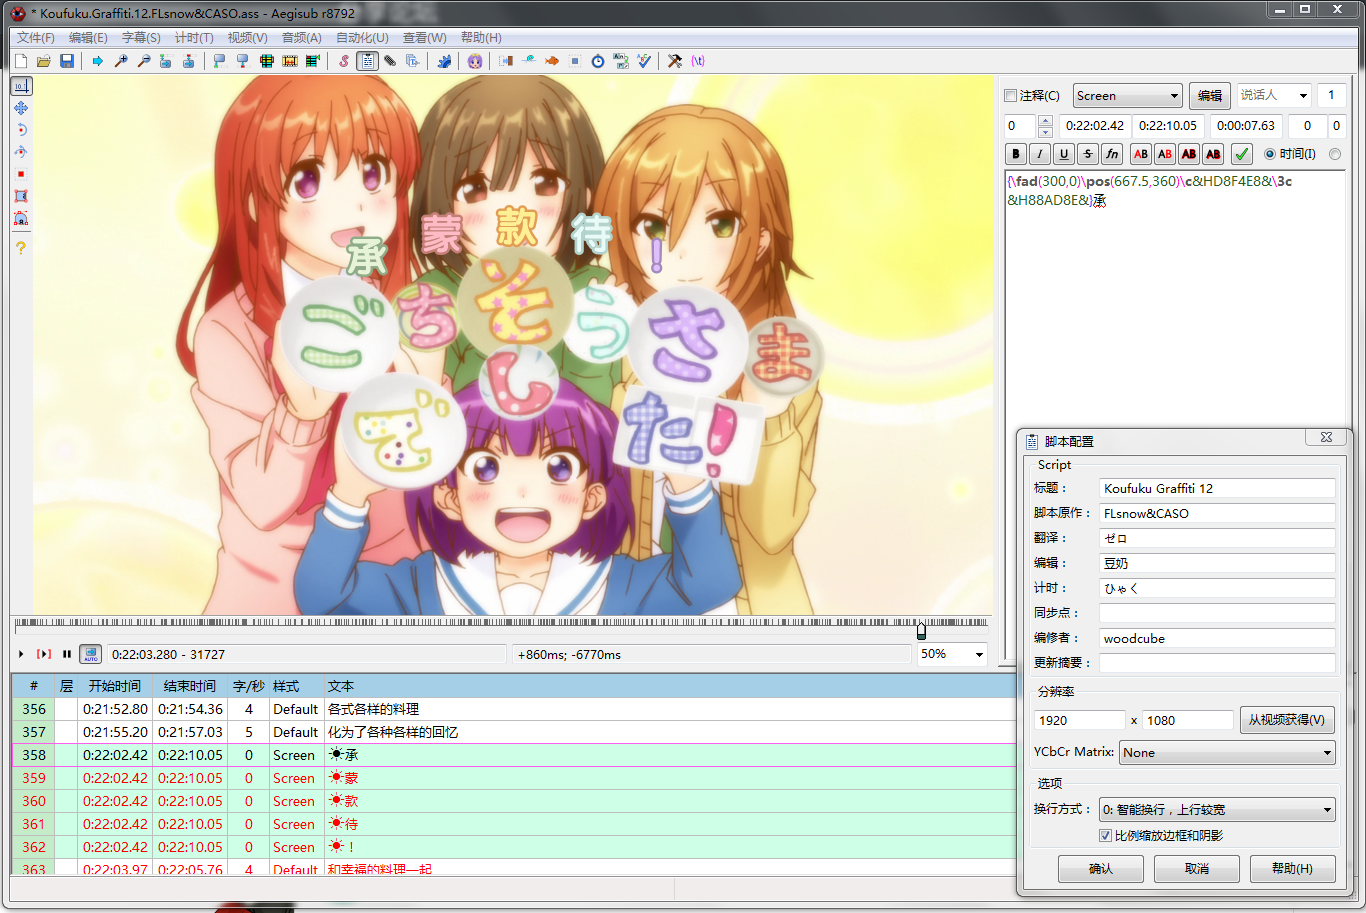Open the Timing Post-Processor clock icon

(598, 61)
